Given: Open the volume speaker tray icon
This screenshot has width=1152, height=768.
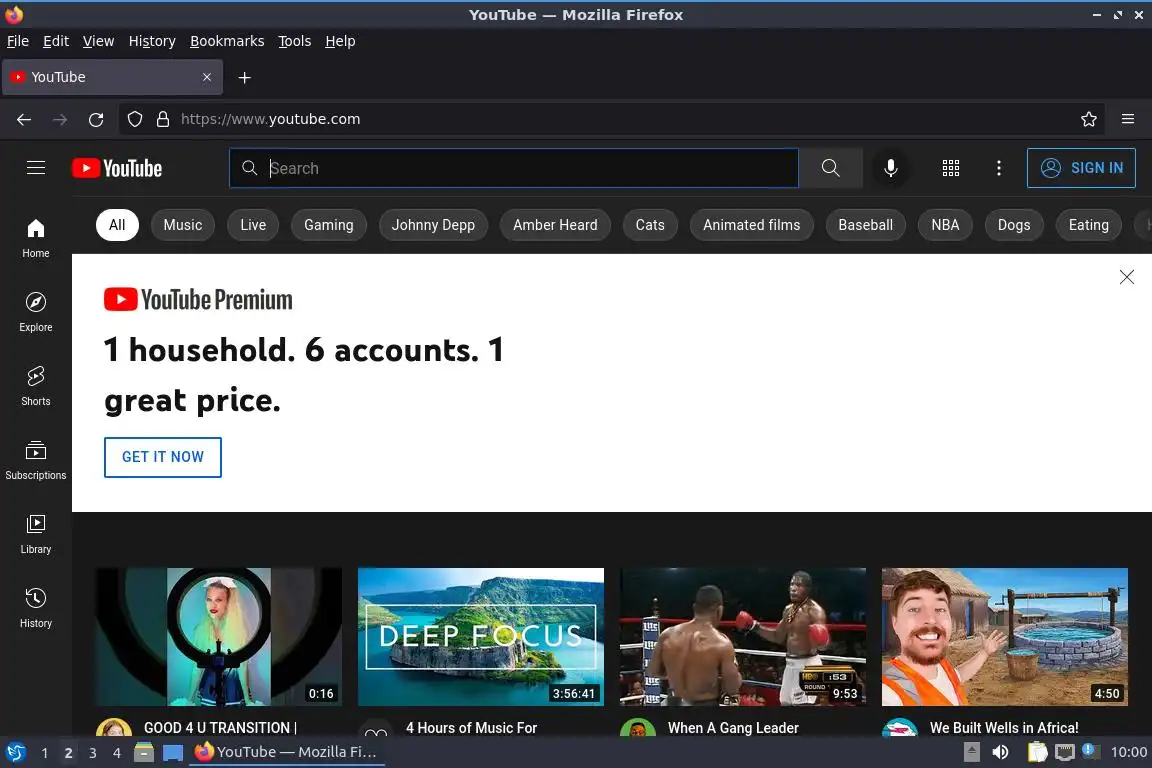Looking at the screenshot, I should pyautogui.click(x=1000, y=752).
